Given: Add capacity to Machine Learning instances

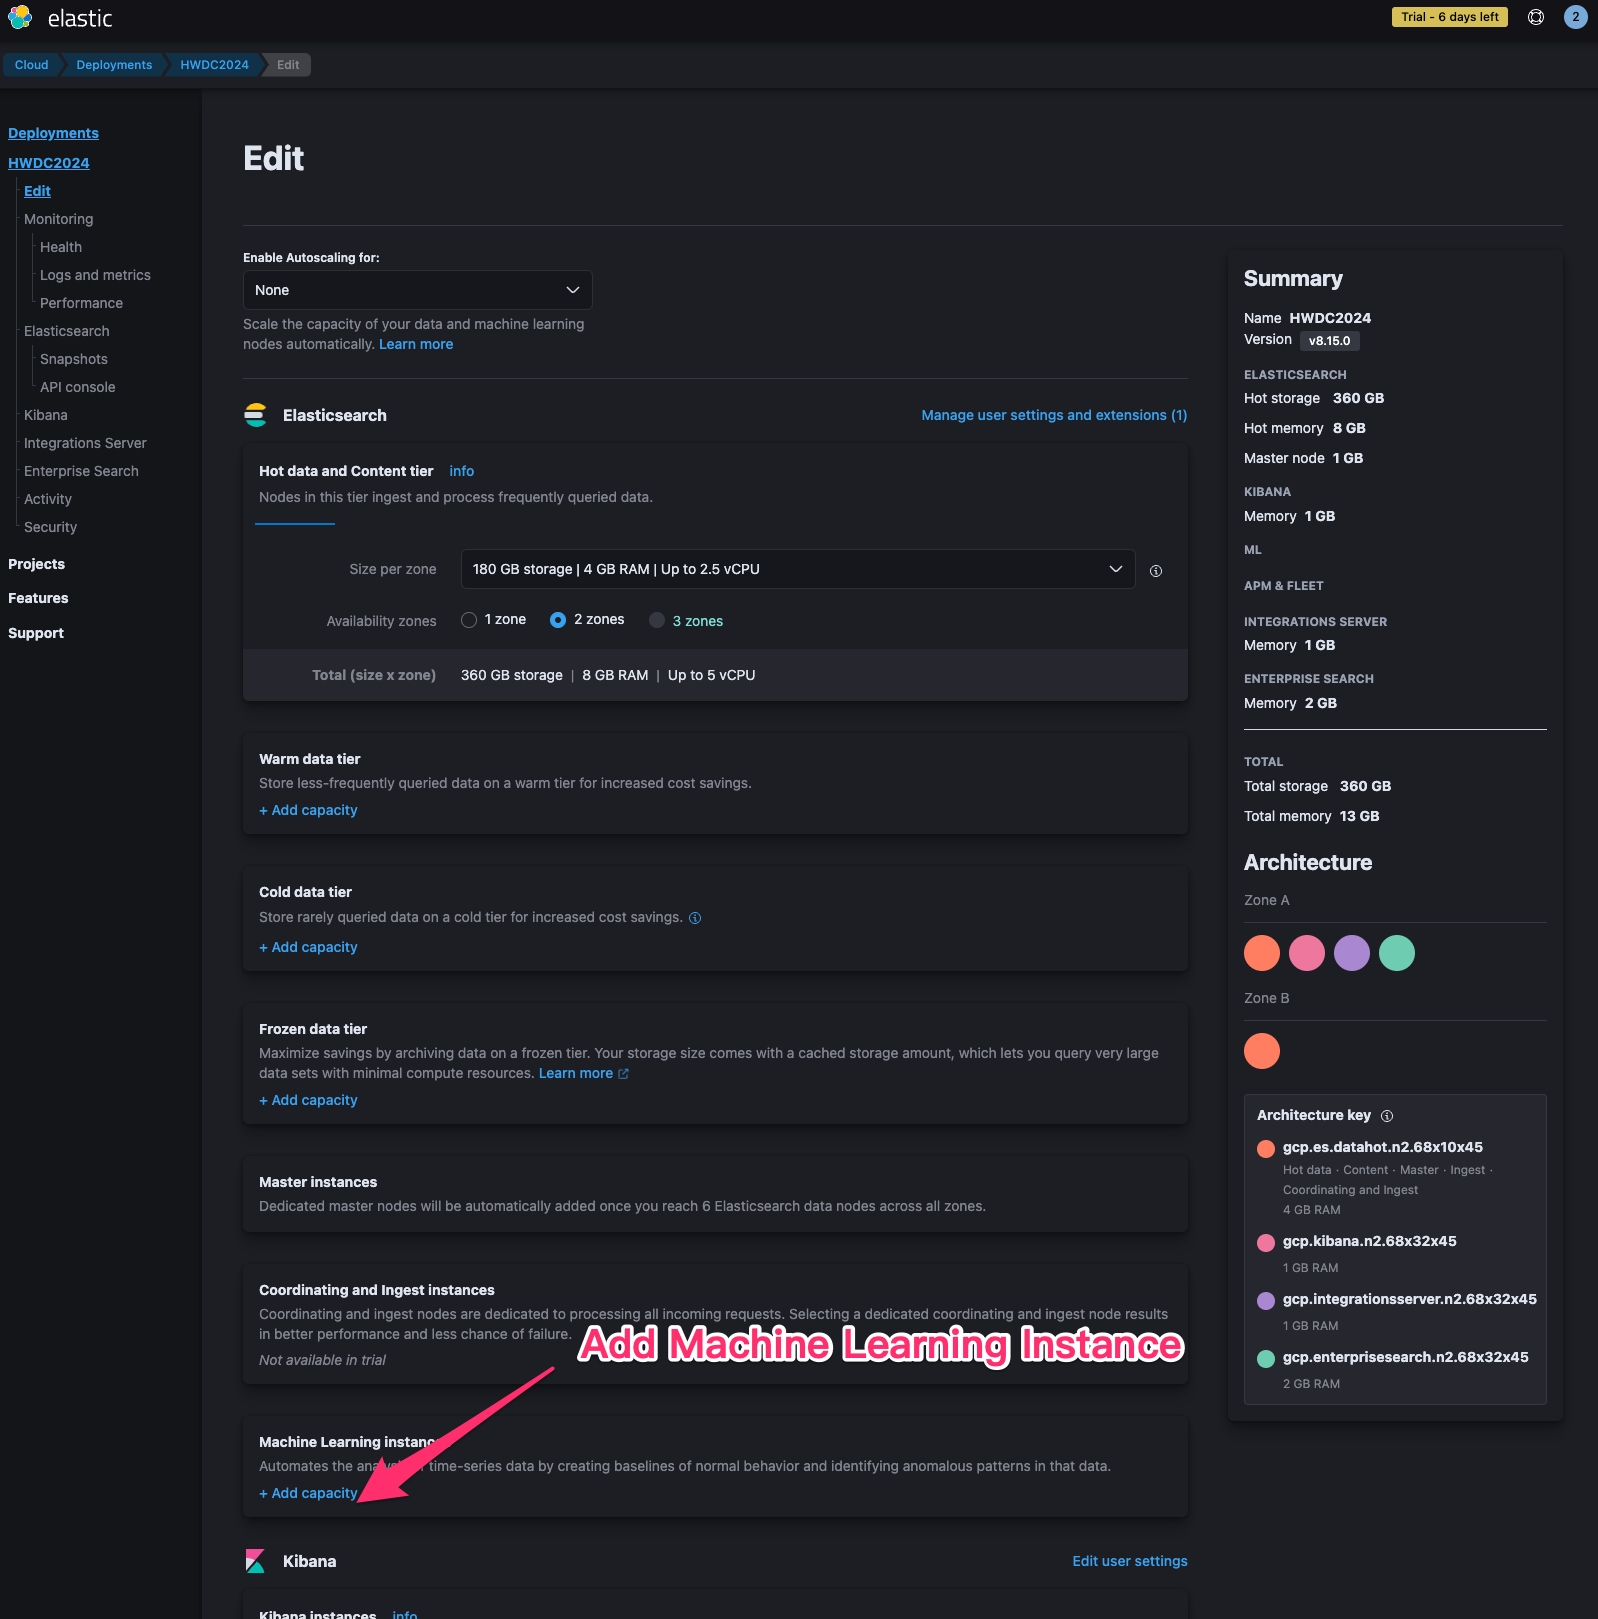Looking at the screenshot, I should [x=308, y=1493].
